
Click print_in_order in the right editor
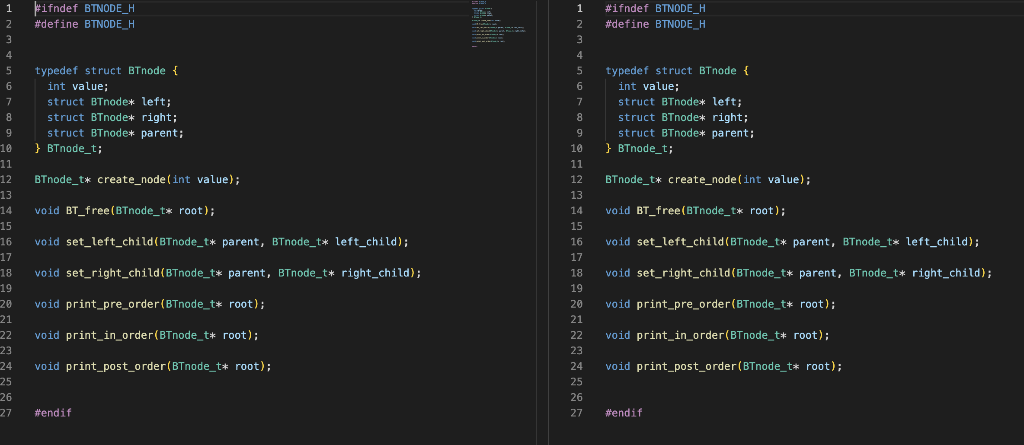pyautogui.click(x=680, y=335)
